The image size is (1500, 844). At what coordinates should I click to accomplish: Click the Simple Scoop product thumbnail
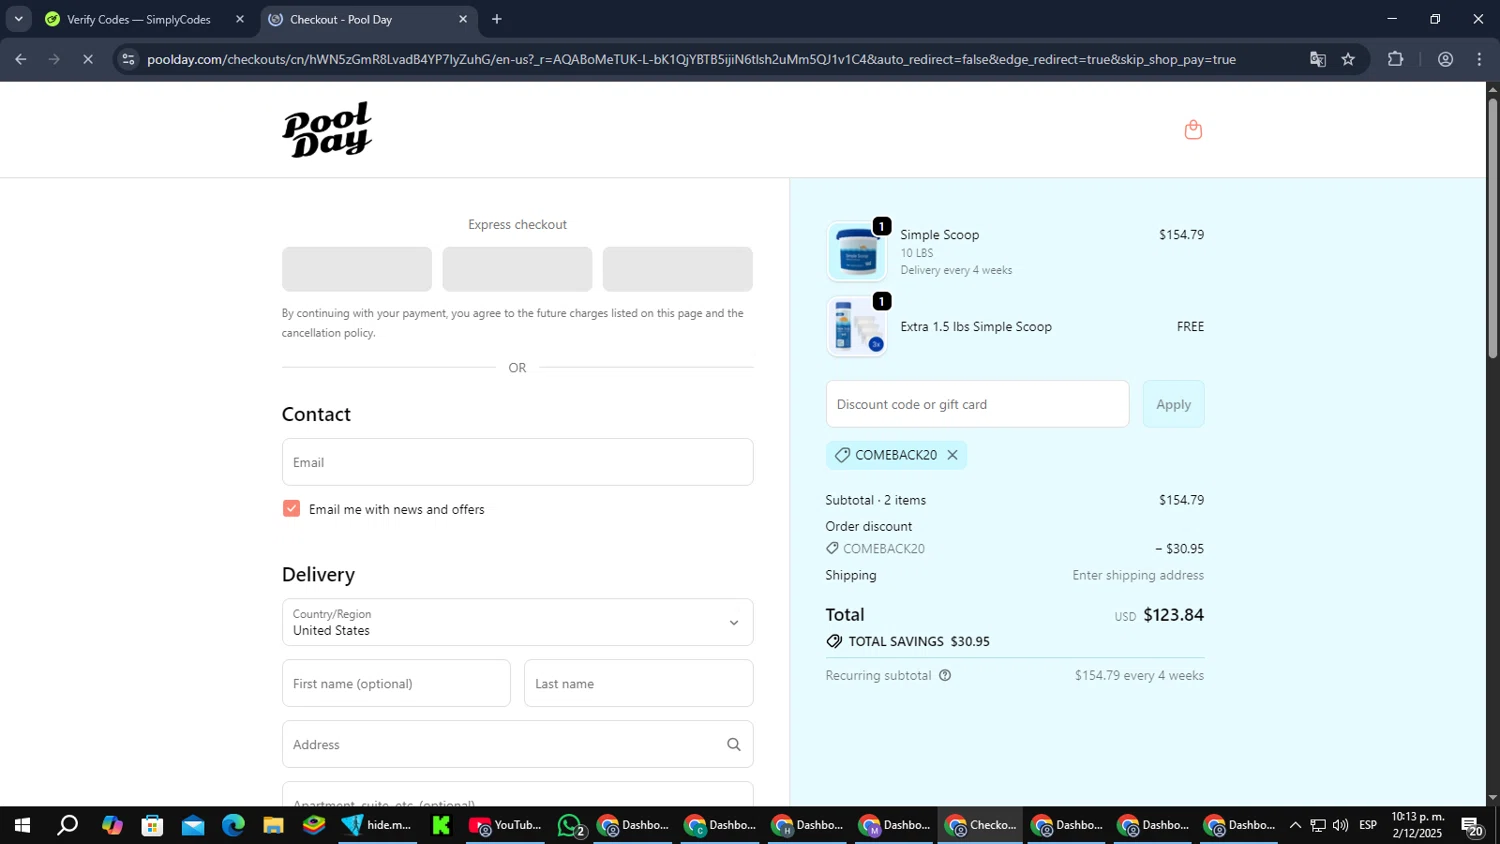pyautogui.click(x=856, y=252)
